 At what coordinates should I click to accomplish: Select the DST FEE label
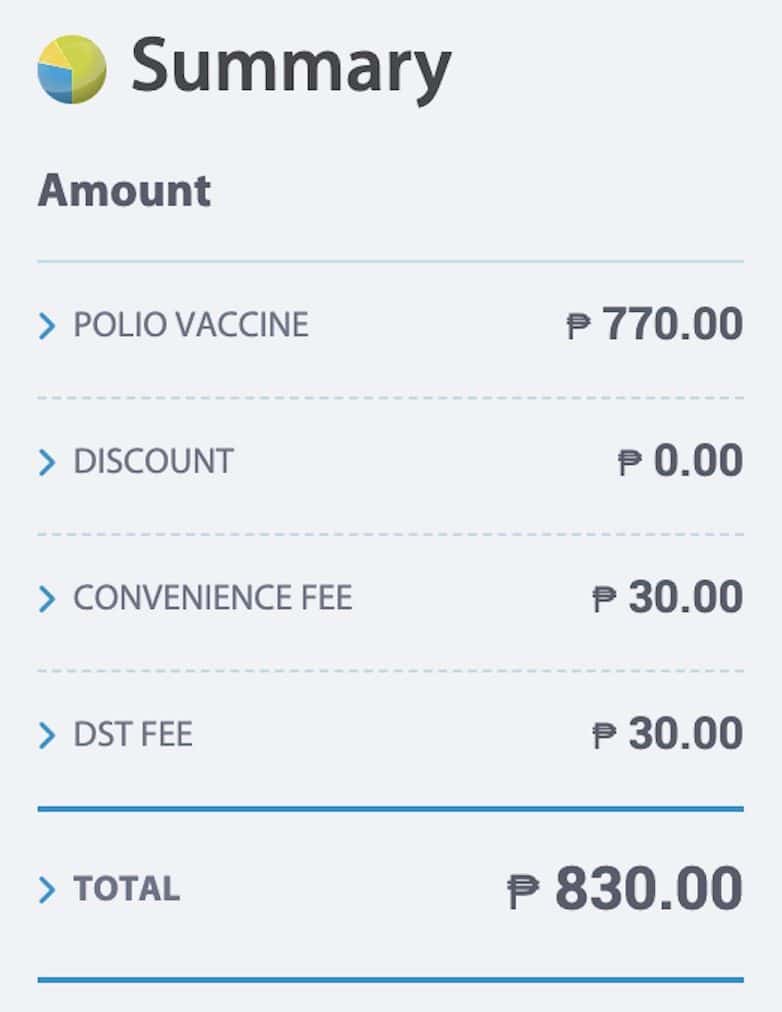pyautogui.click(x=133, y=735)
